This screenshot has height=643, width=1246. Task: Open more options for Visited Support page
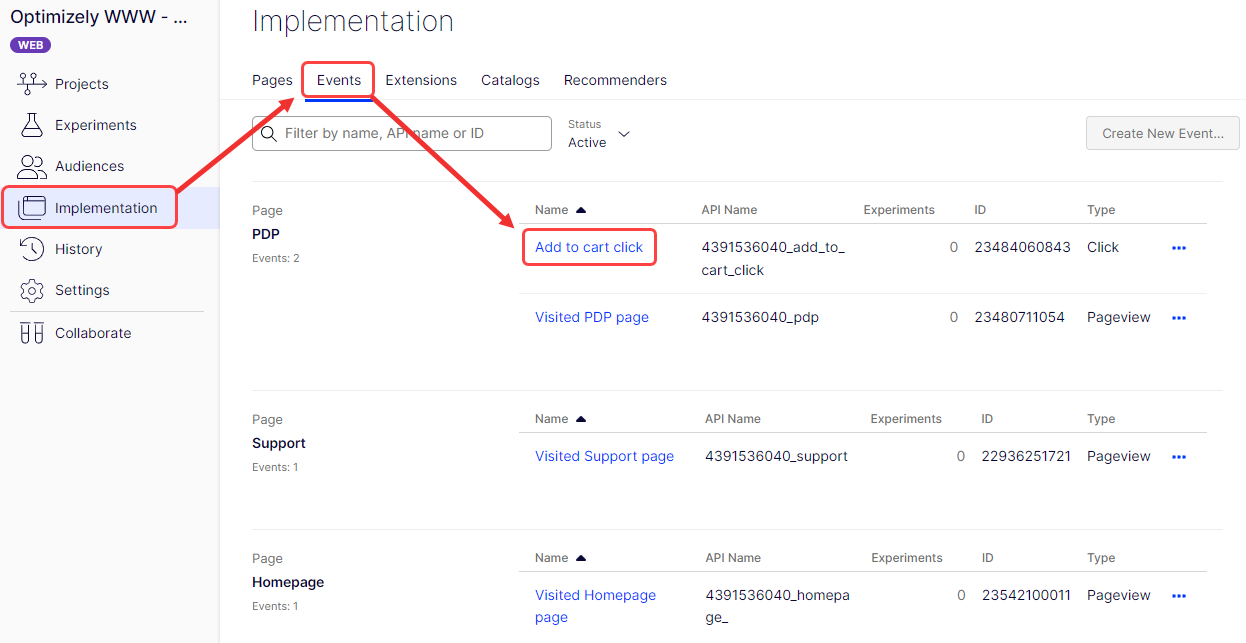pyautogui.click(x=1178, y=457)
